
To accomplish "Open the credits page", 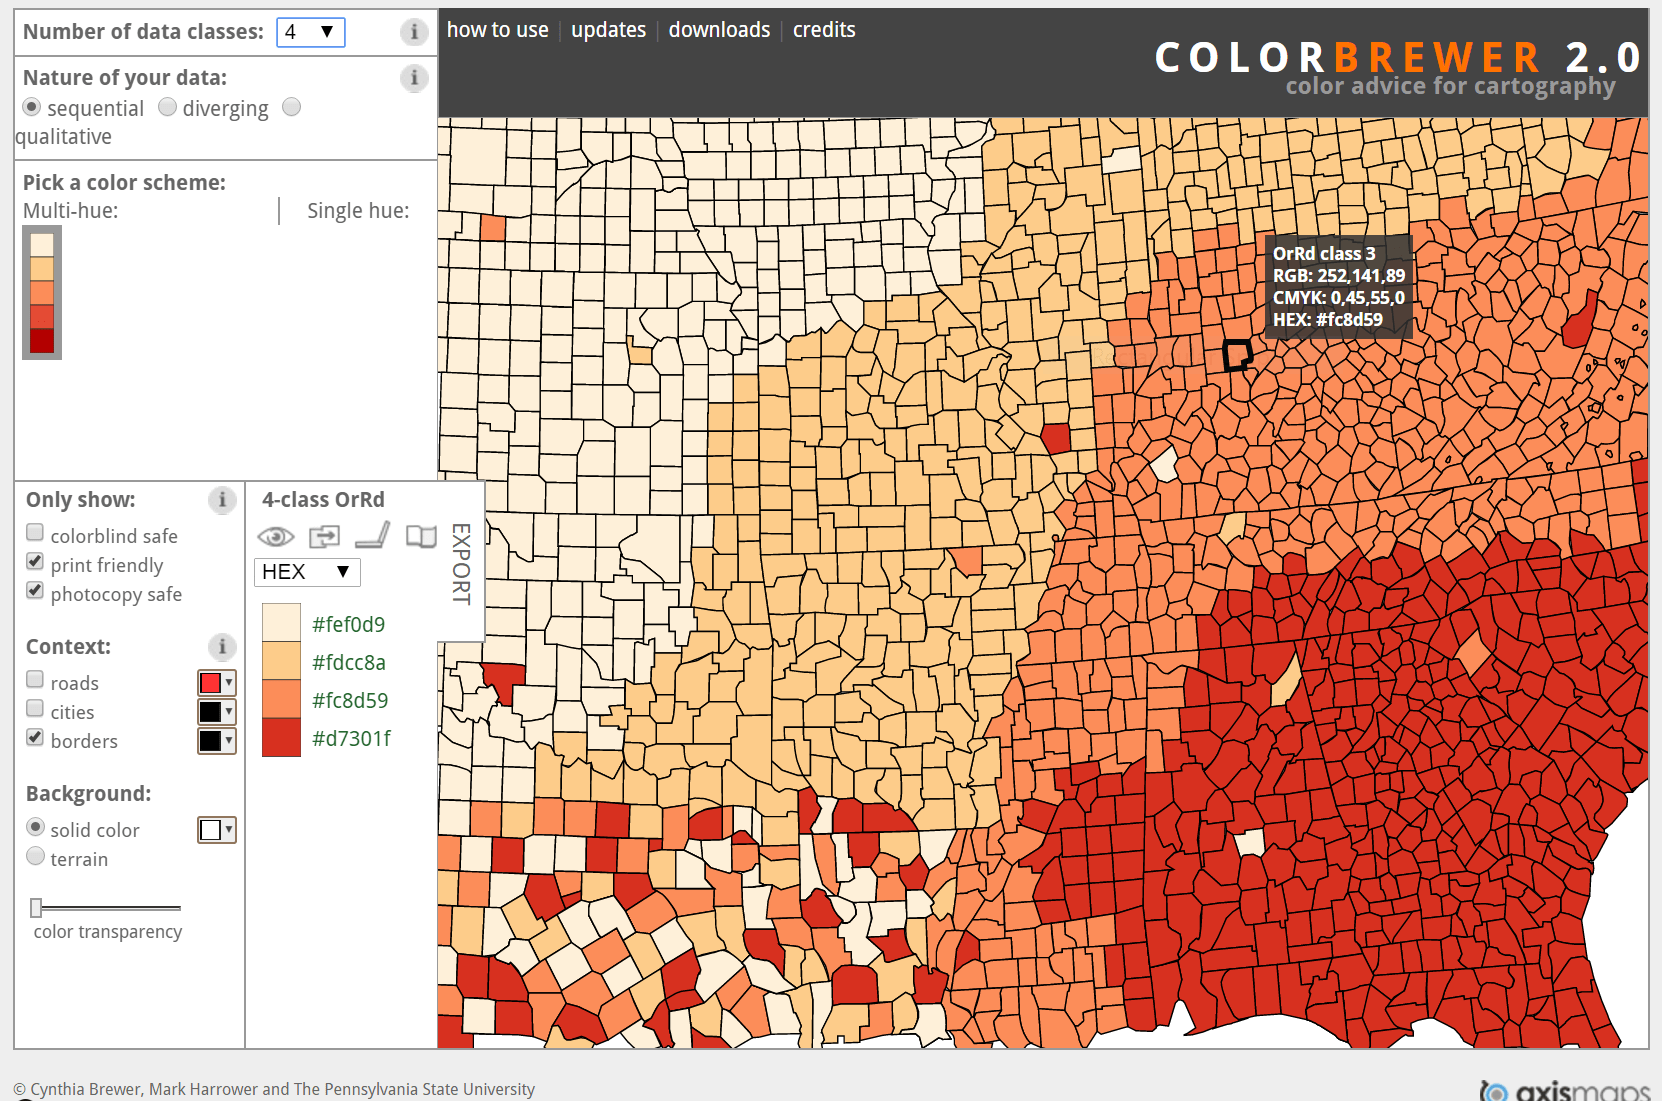I will (823, 29).
